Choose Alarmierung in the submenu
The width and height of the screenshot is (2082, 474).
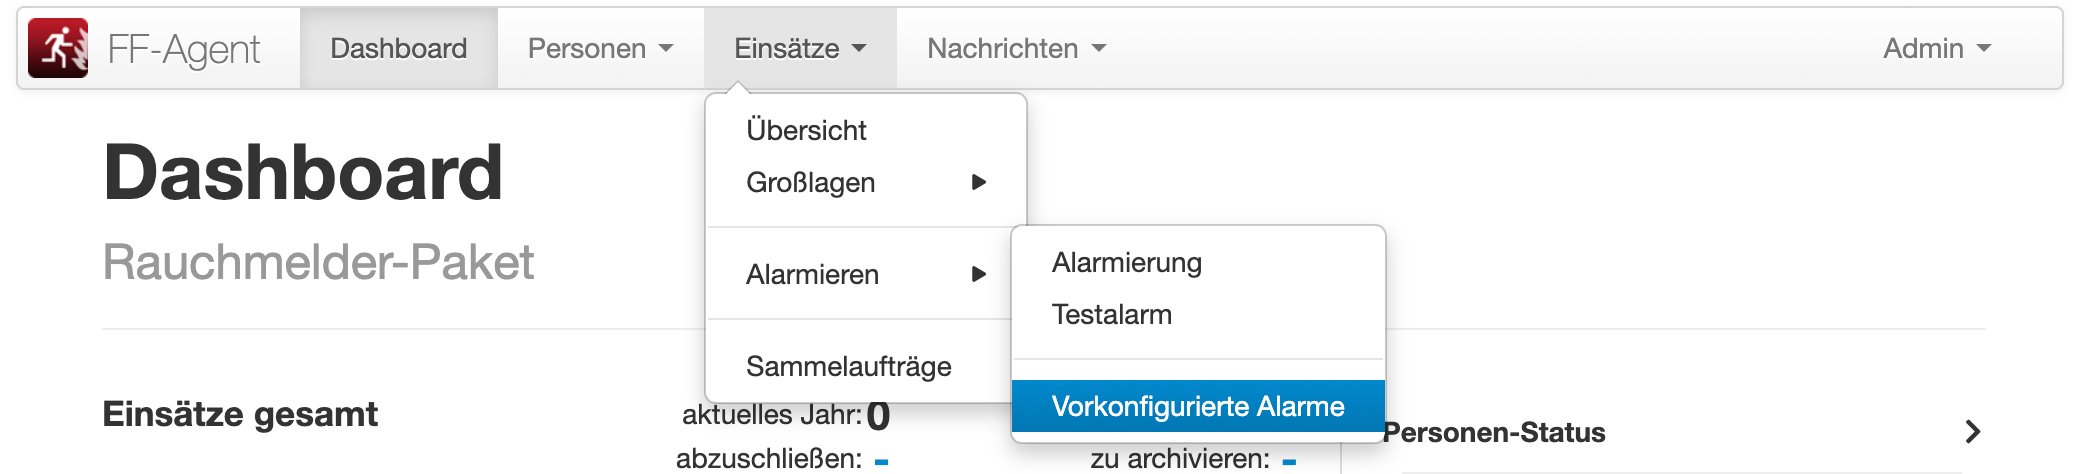[x=1126, y=262]
